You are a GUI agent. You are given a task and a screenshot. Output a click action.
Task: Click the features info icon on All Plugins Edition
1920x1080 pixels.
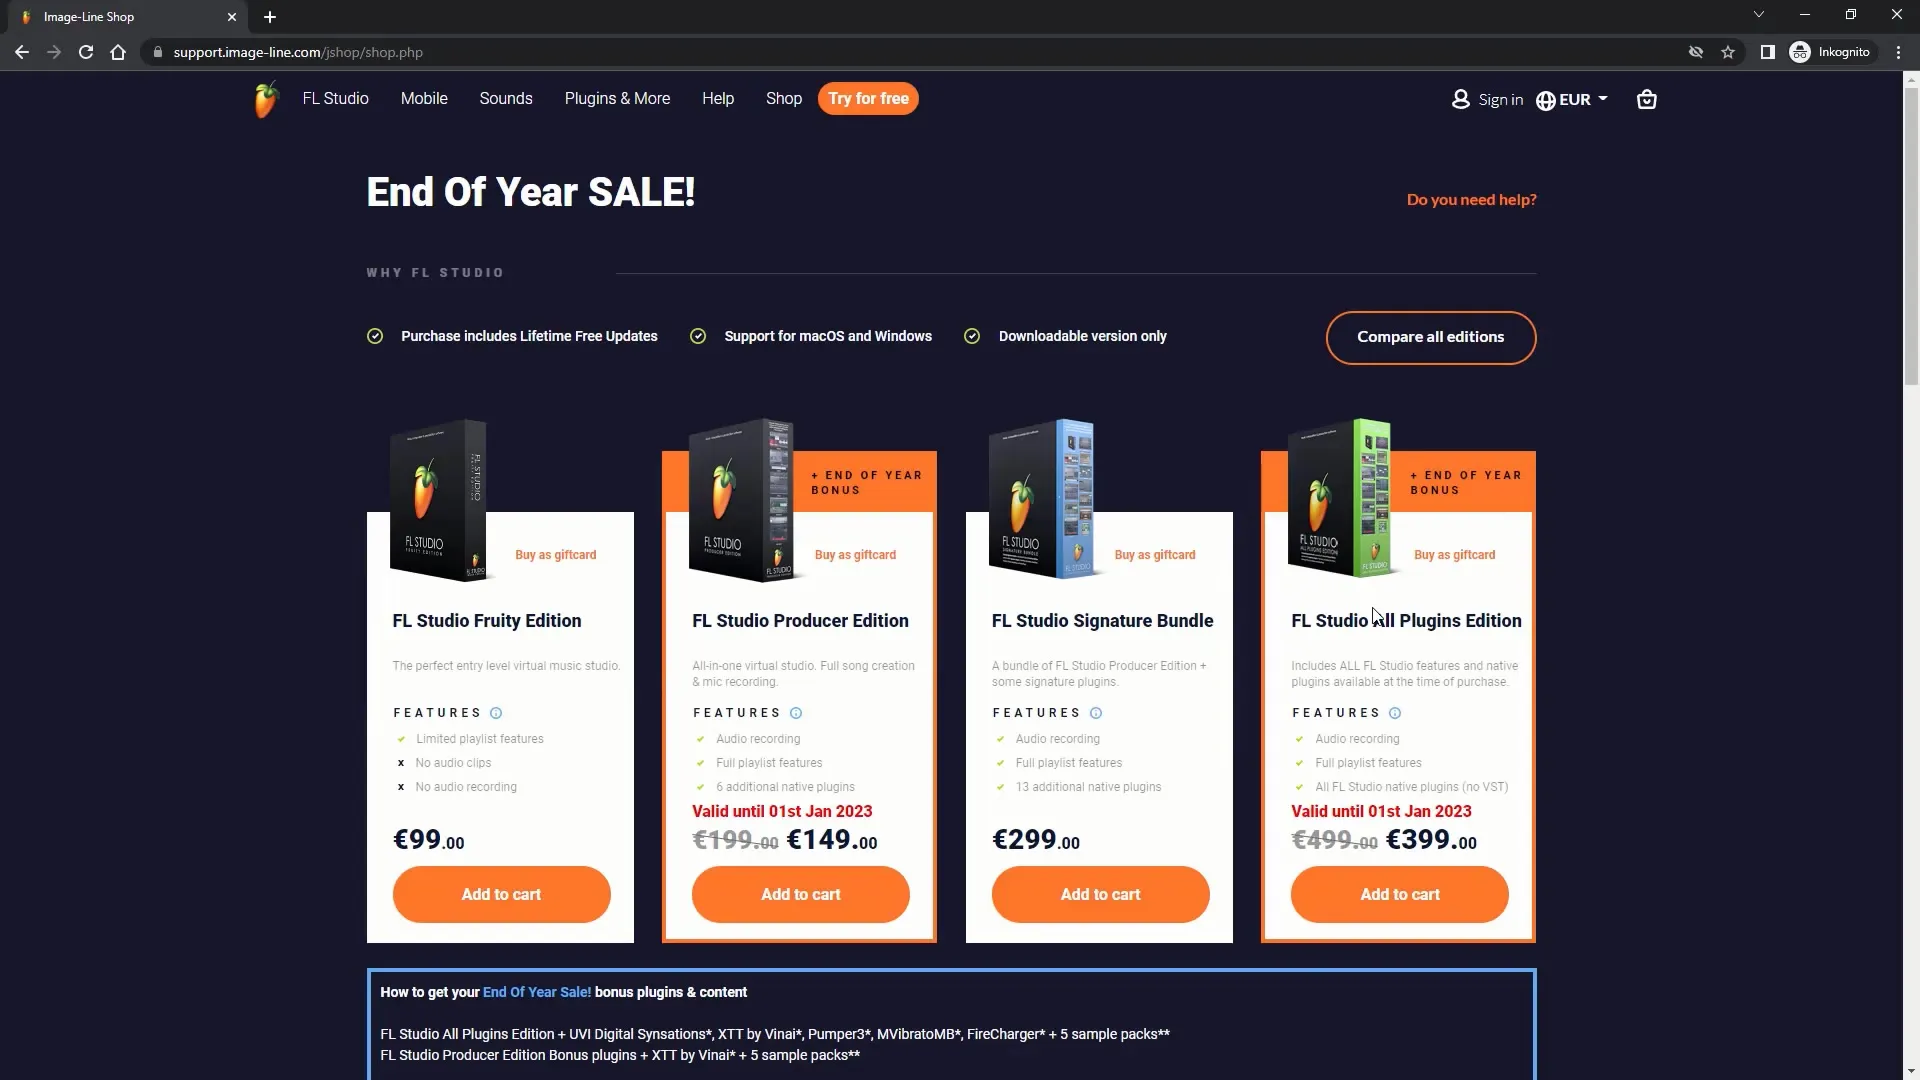coord(1395,712)
